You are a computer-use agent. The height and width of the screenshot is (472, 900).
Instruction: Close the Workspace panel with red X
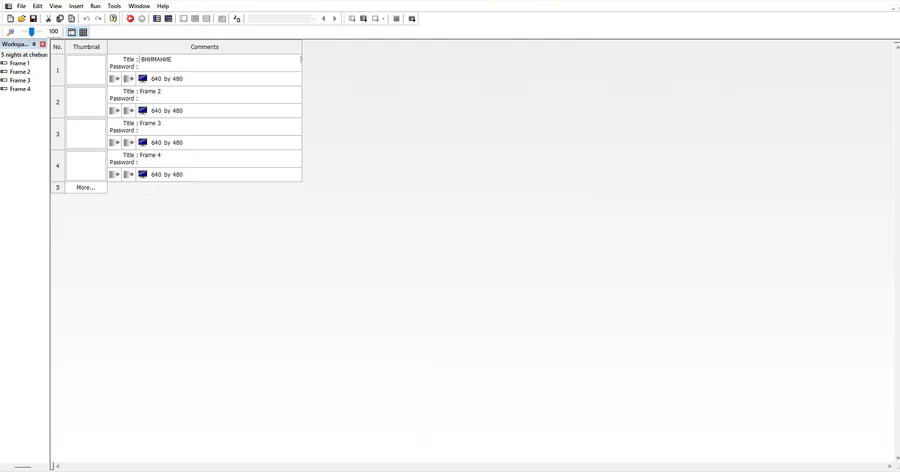[x=42, y=44]
